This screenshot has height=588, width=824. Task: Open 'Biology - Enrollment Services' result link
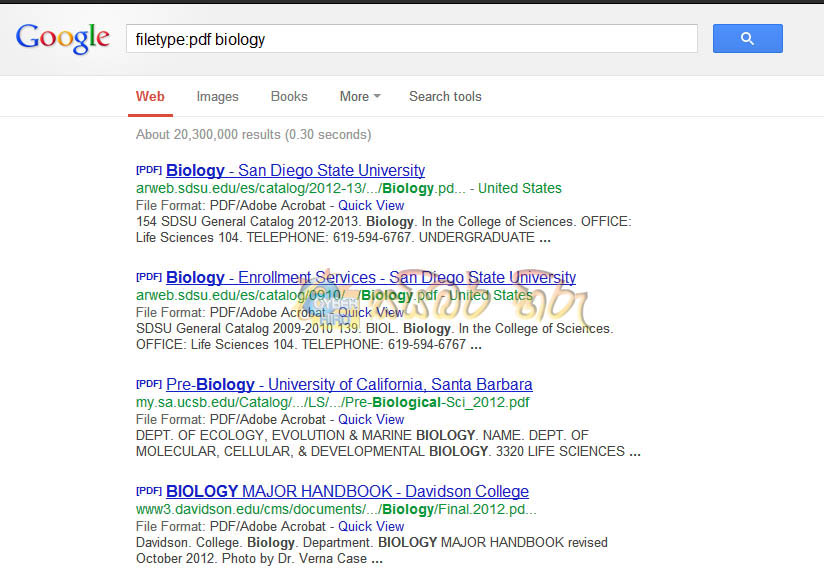pyautogui.click(x=371, y=277)
